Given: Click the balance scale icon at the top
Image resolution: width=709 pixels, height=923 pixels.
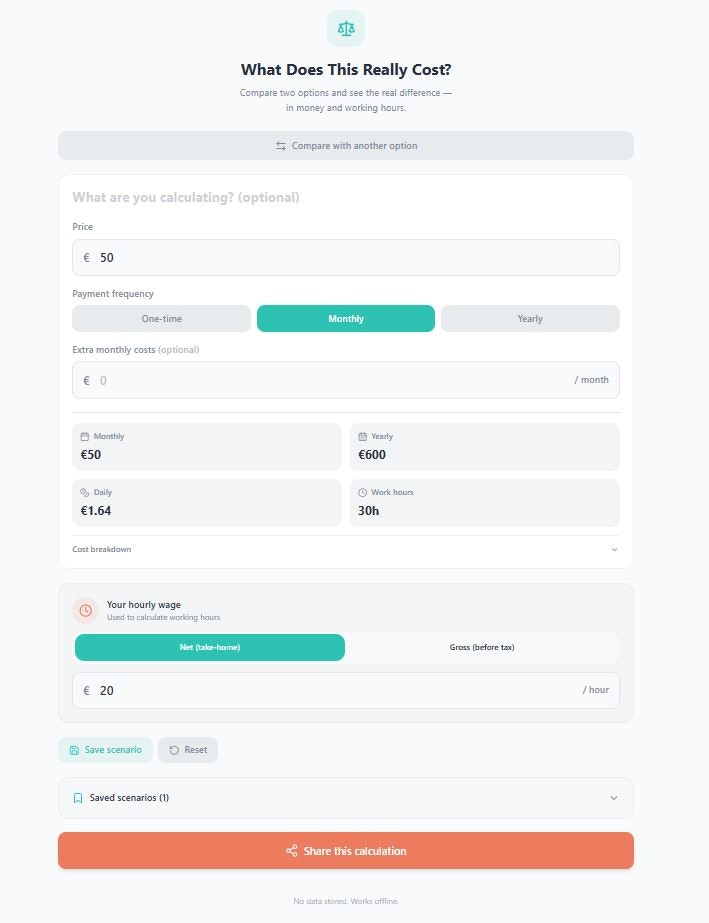Looking at the screenshot, I should point(345,28).
